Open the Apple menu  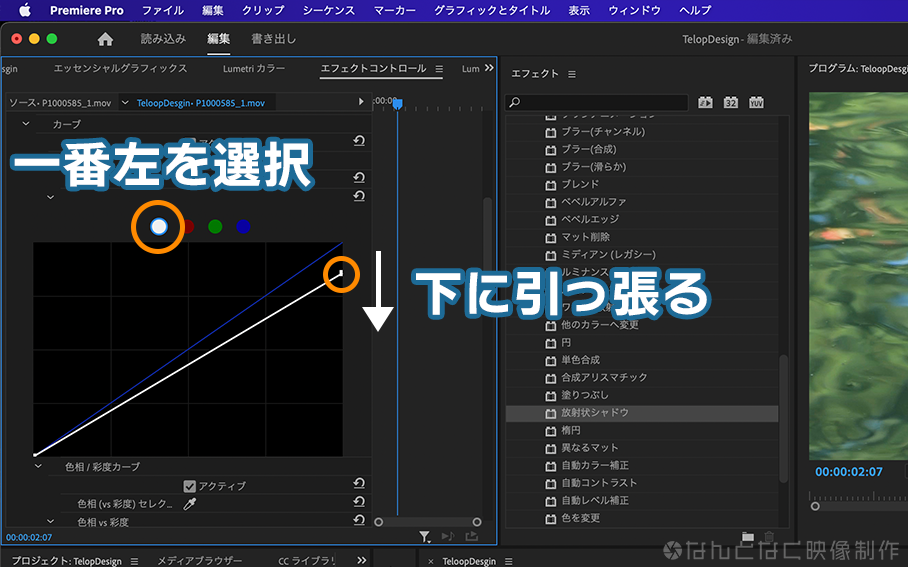(x=25, y=10)
